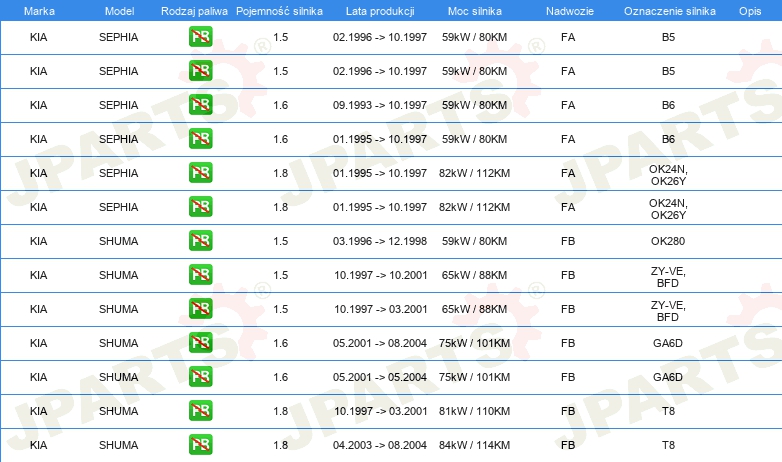Click the fuel icon in the SHUMA 84kW / 114KM row

(200, 445)
